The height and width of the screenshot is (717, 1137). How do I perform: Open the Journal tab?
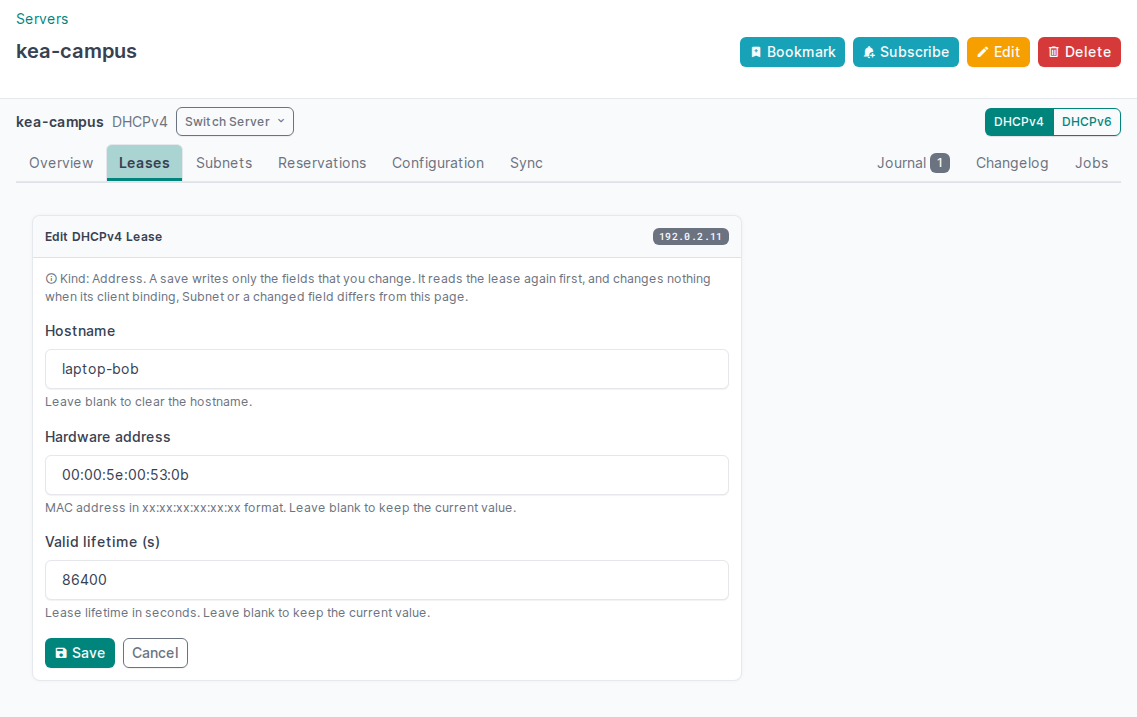point(913,163)
